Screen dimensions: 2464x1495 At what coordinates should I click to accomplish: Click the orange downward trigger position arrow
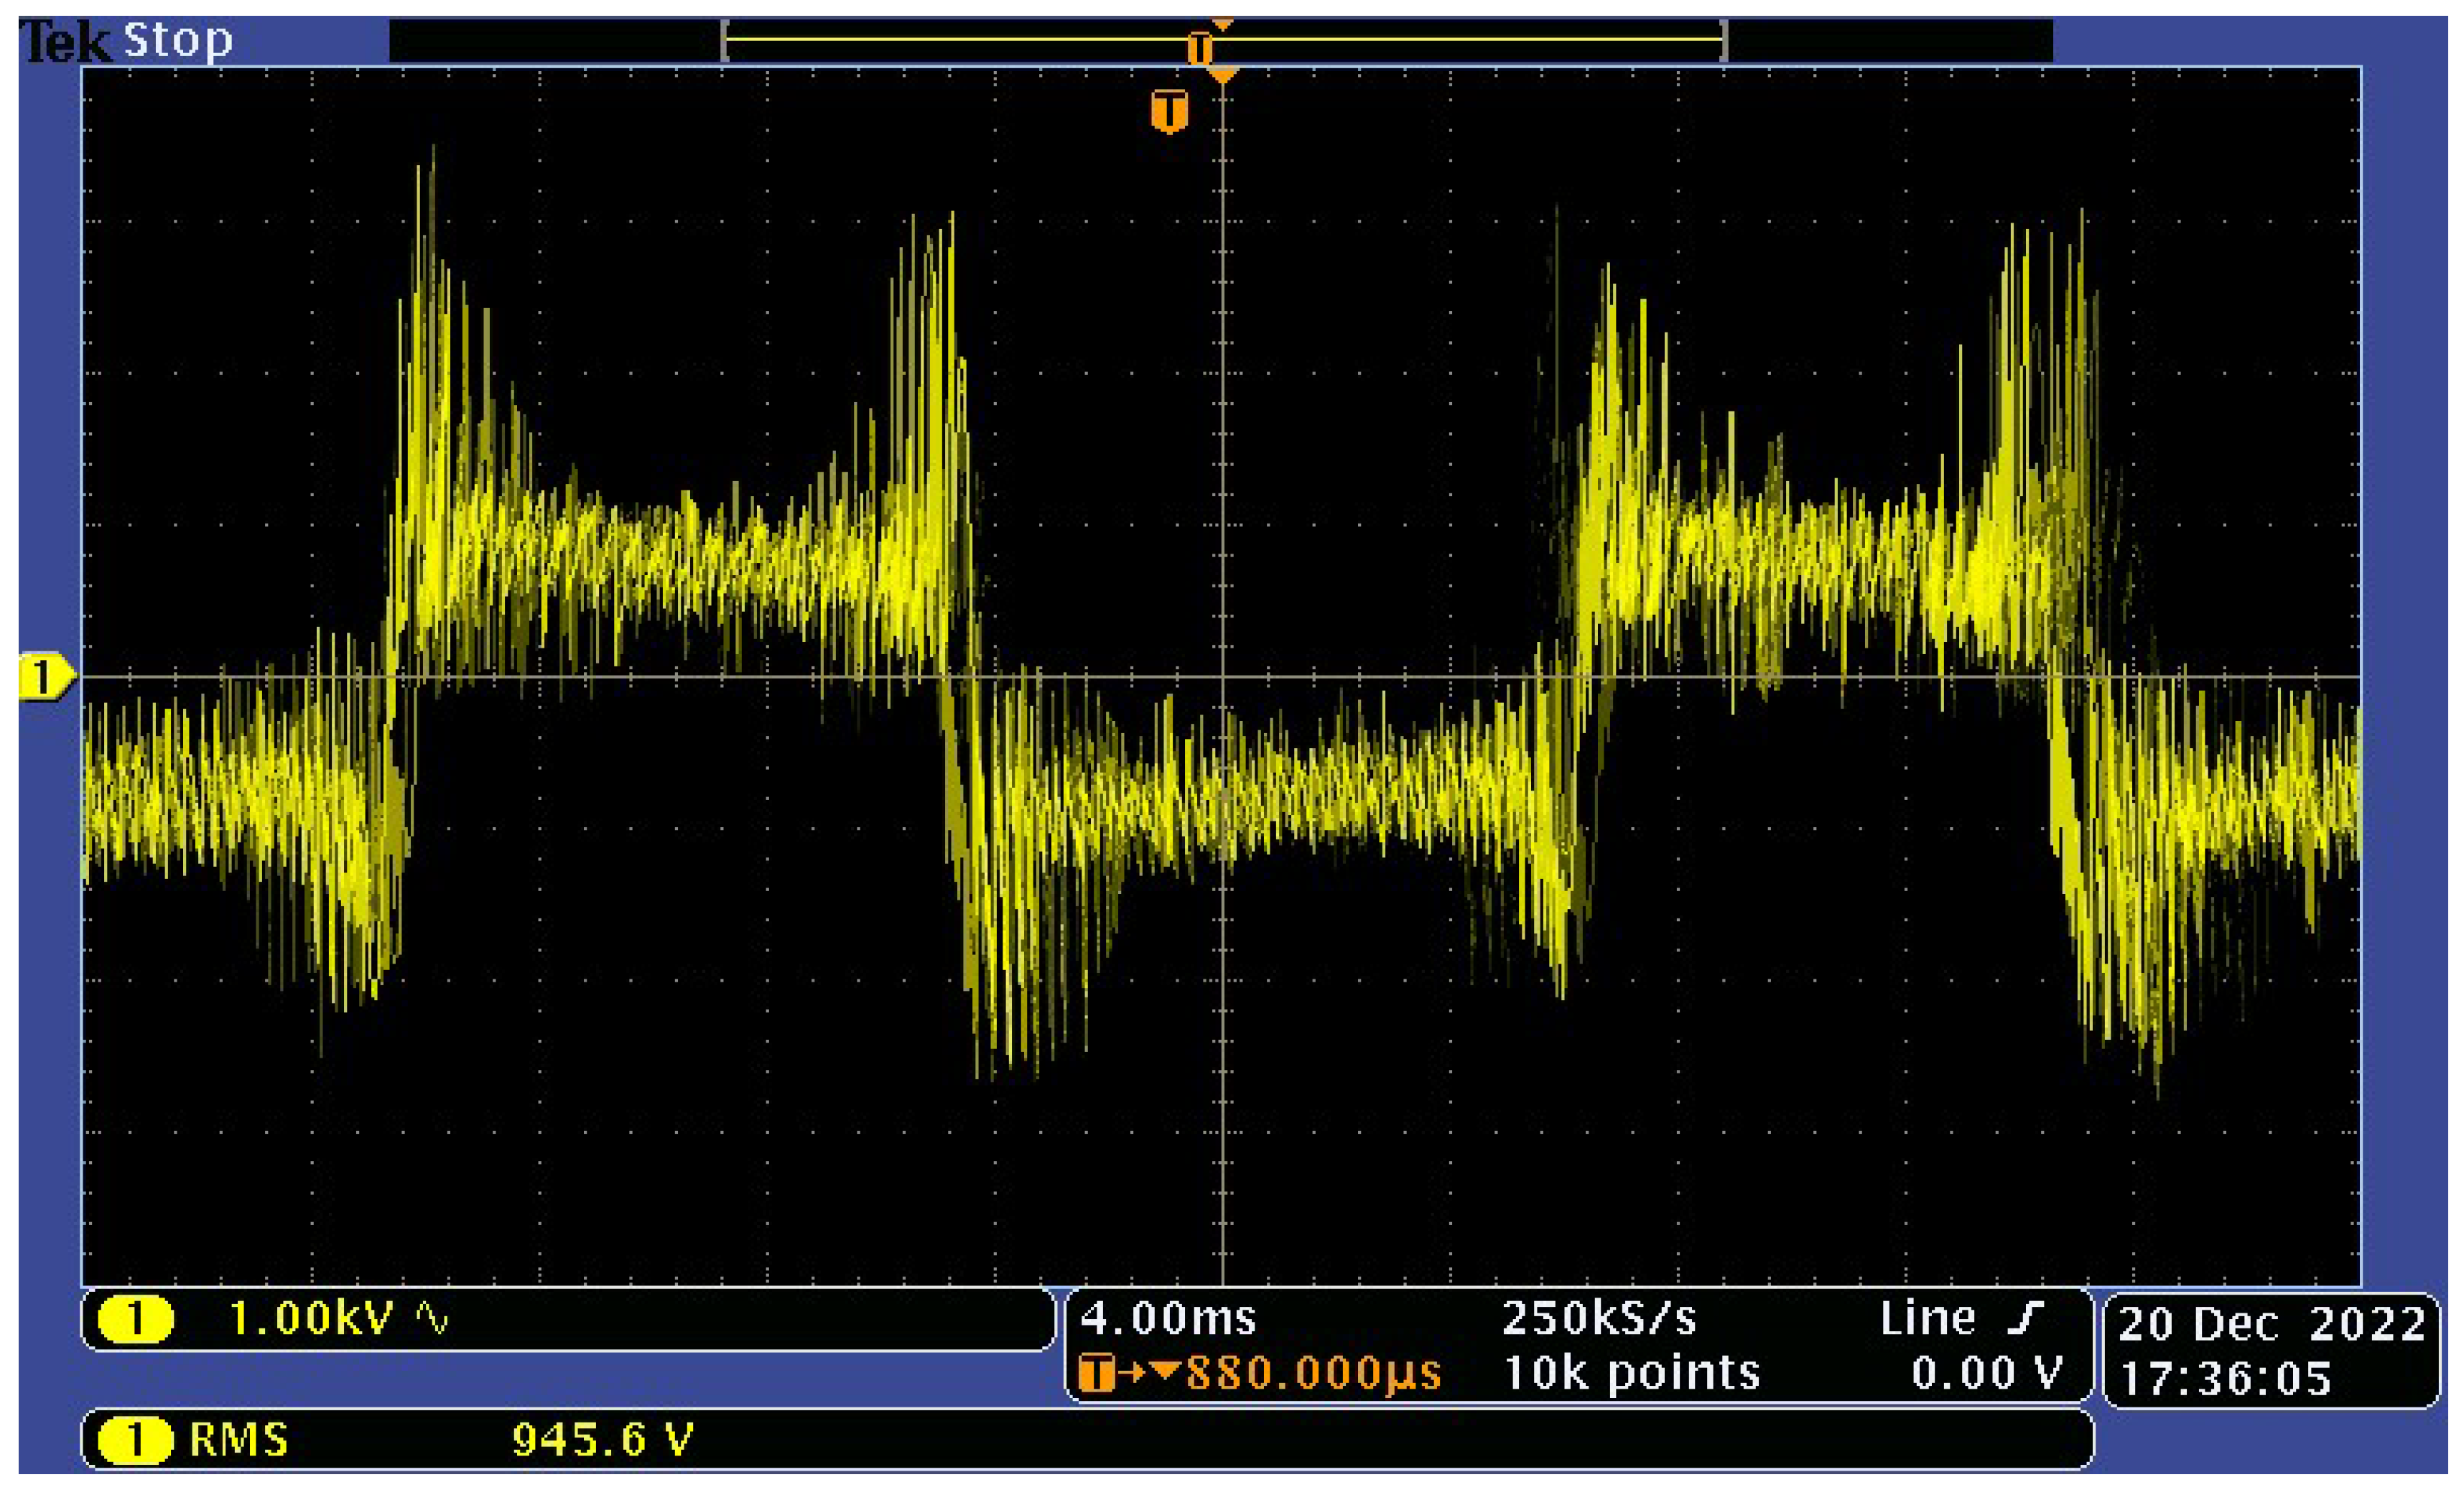click(1222, 75)
